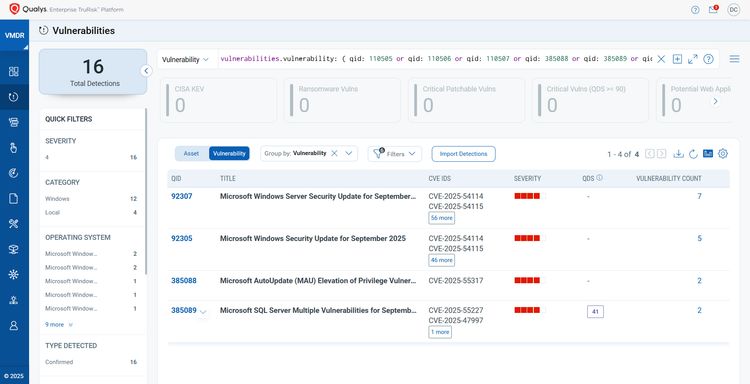The height and width of the screenshot is (384, 750).
Task: Select the CISA KEV card
Action: point(219,100)
